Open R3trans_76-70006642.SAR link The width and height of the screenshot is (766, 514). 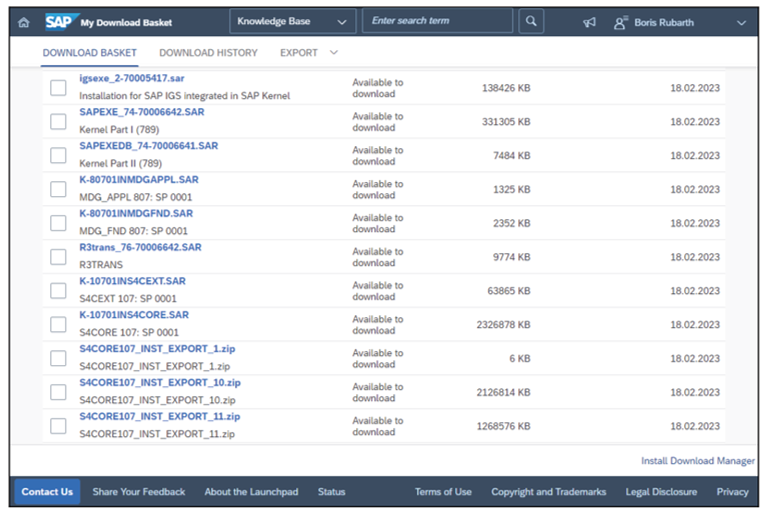[140, 247]
